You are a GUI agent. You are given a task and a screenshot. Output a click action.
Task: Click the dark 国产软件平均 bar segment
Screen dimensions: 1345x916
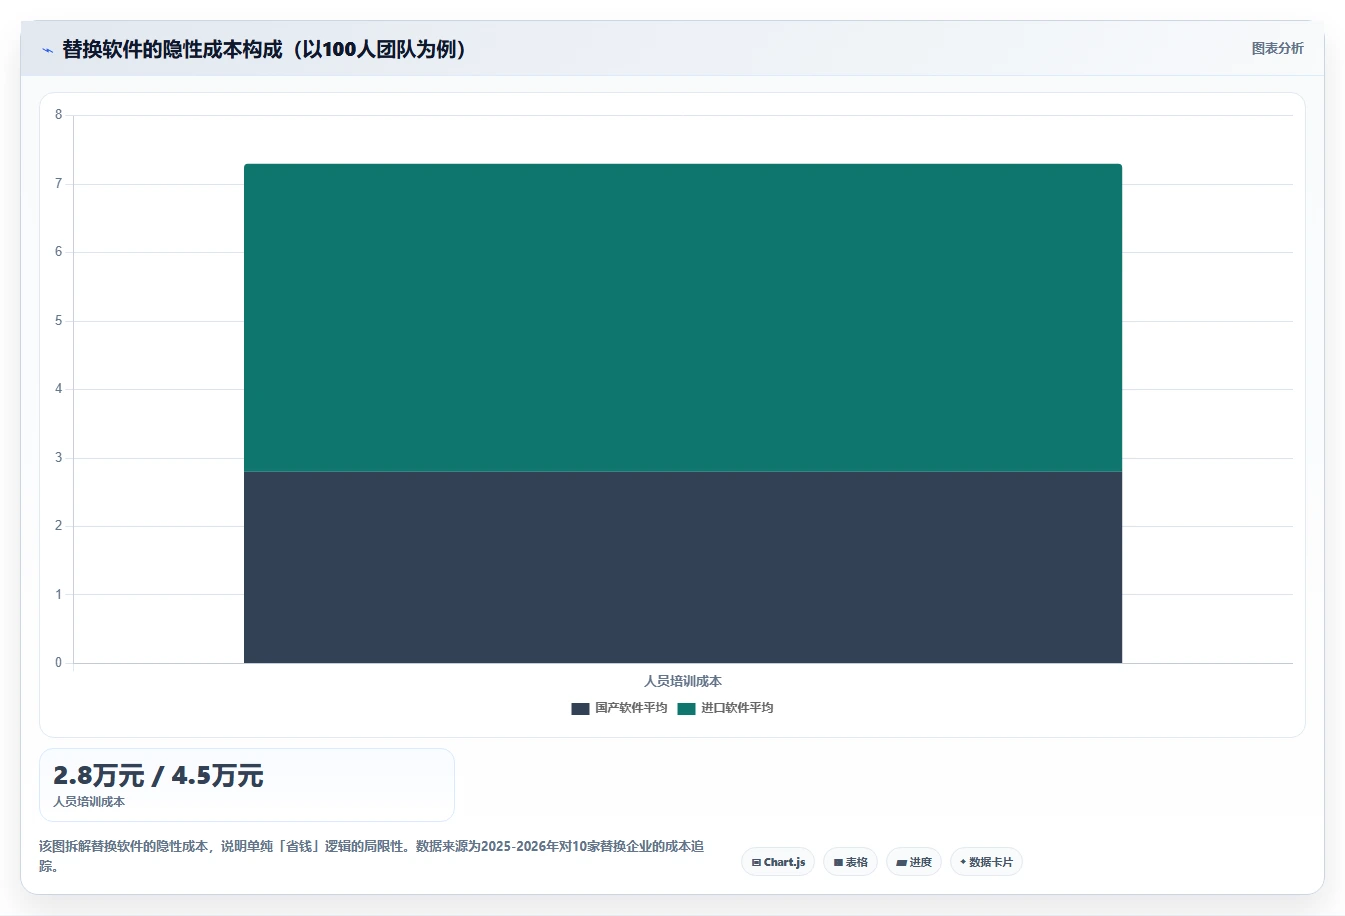pyautogui.click(x=683, y=567)
